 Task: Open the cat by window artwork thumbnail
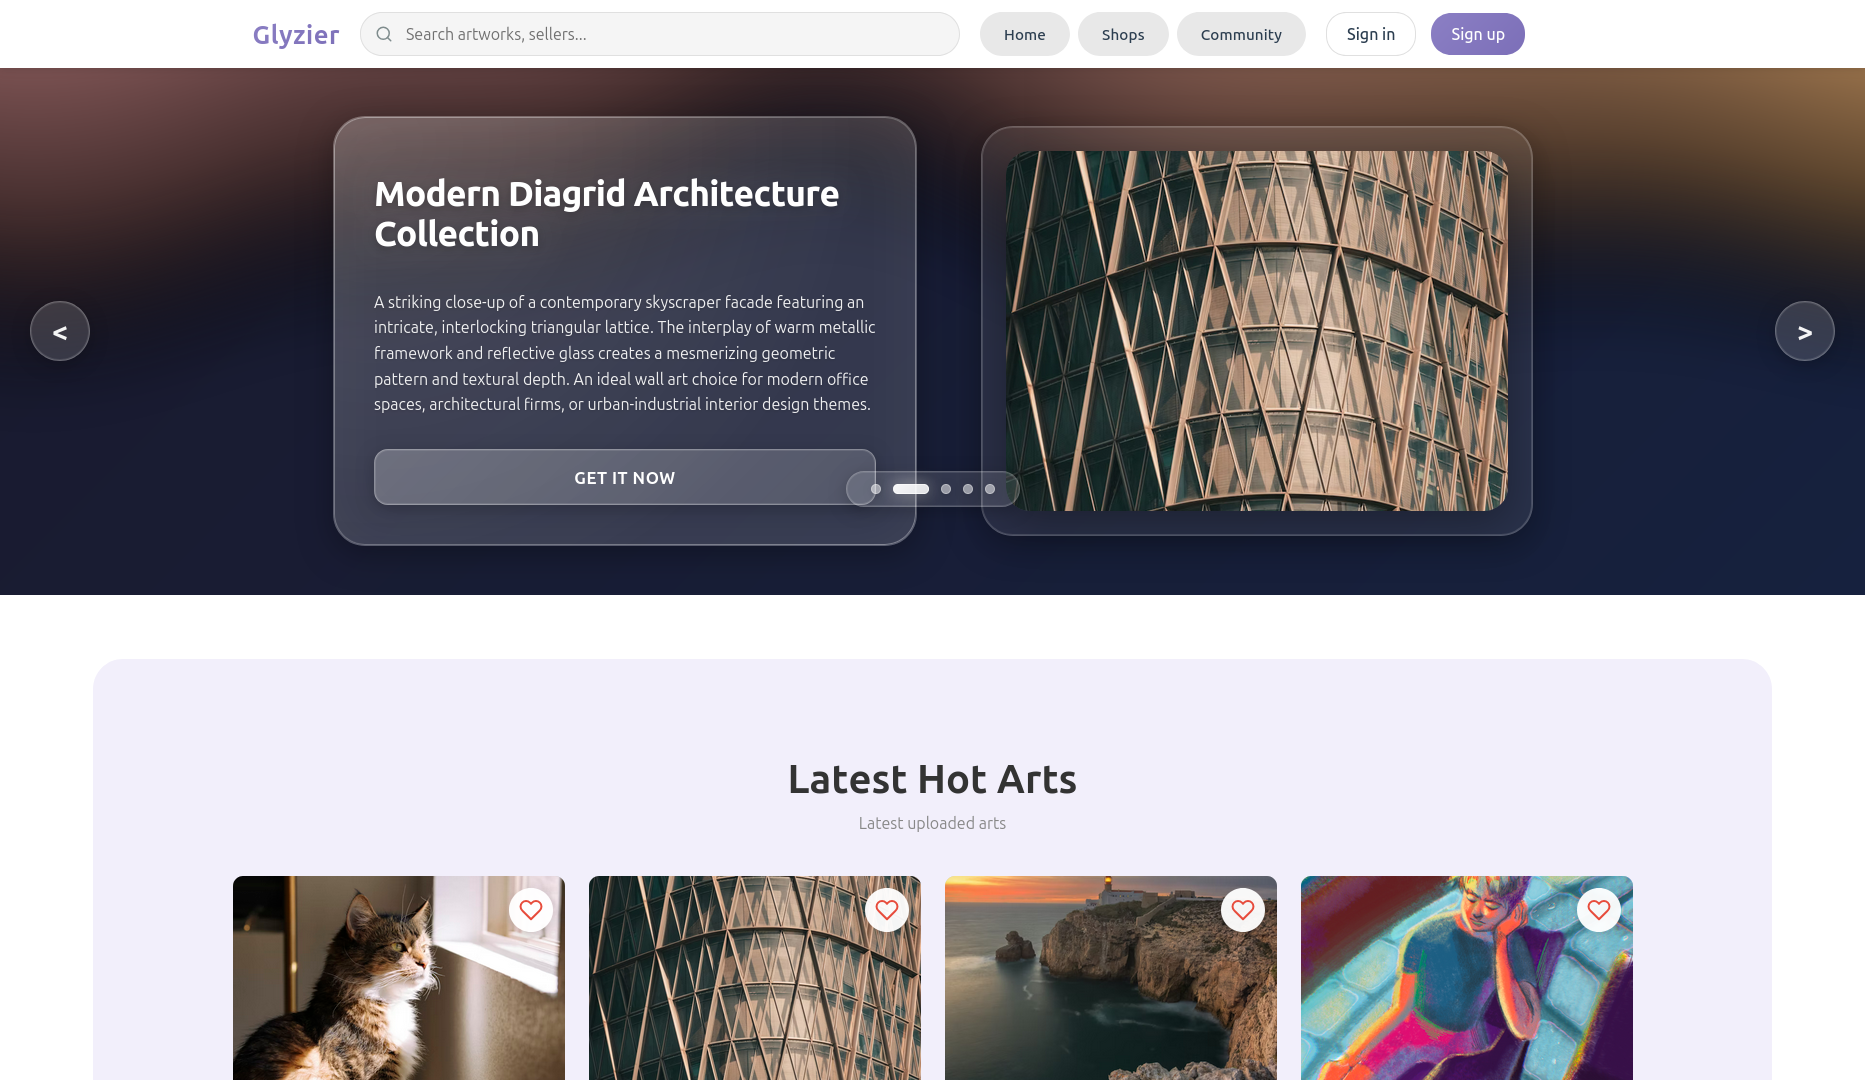pos(399,978)
